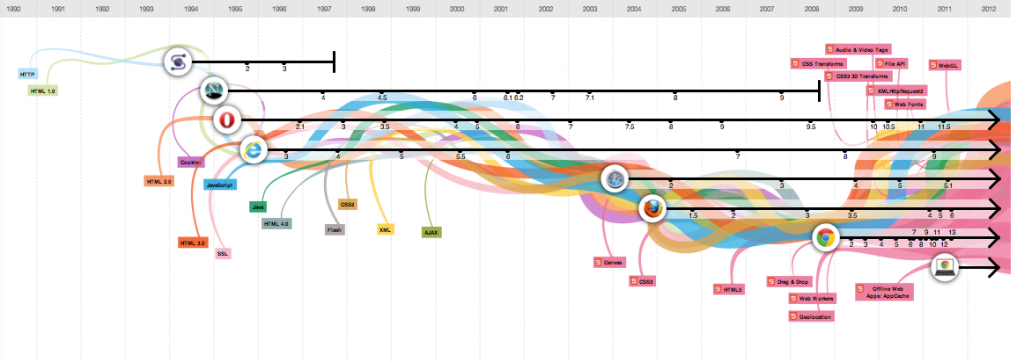Select the HTTP technology label
The image size is (1024, 362).
click(x=27, y=74)
